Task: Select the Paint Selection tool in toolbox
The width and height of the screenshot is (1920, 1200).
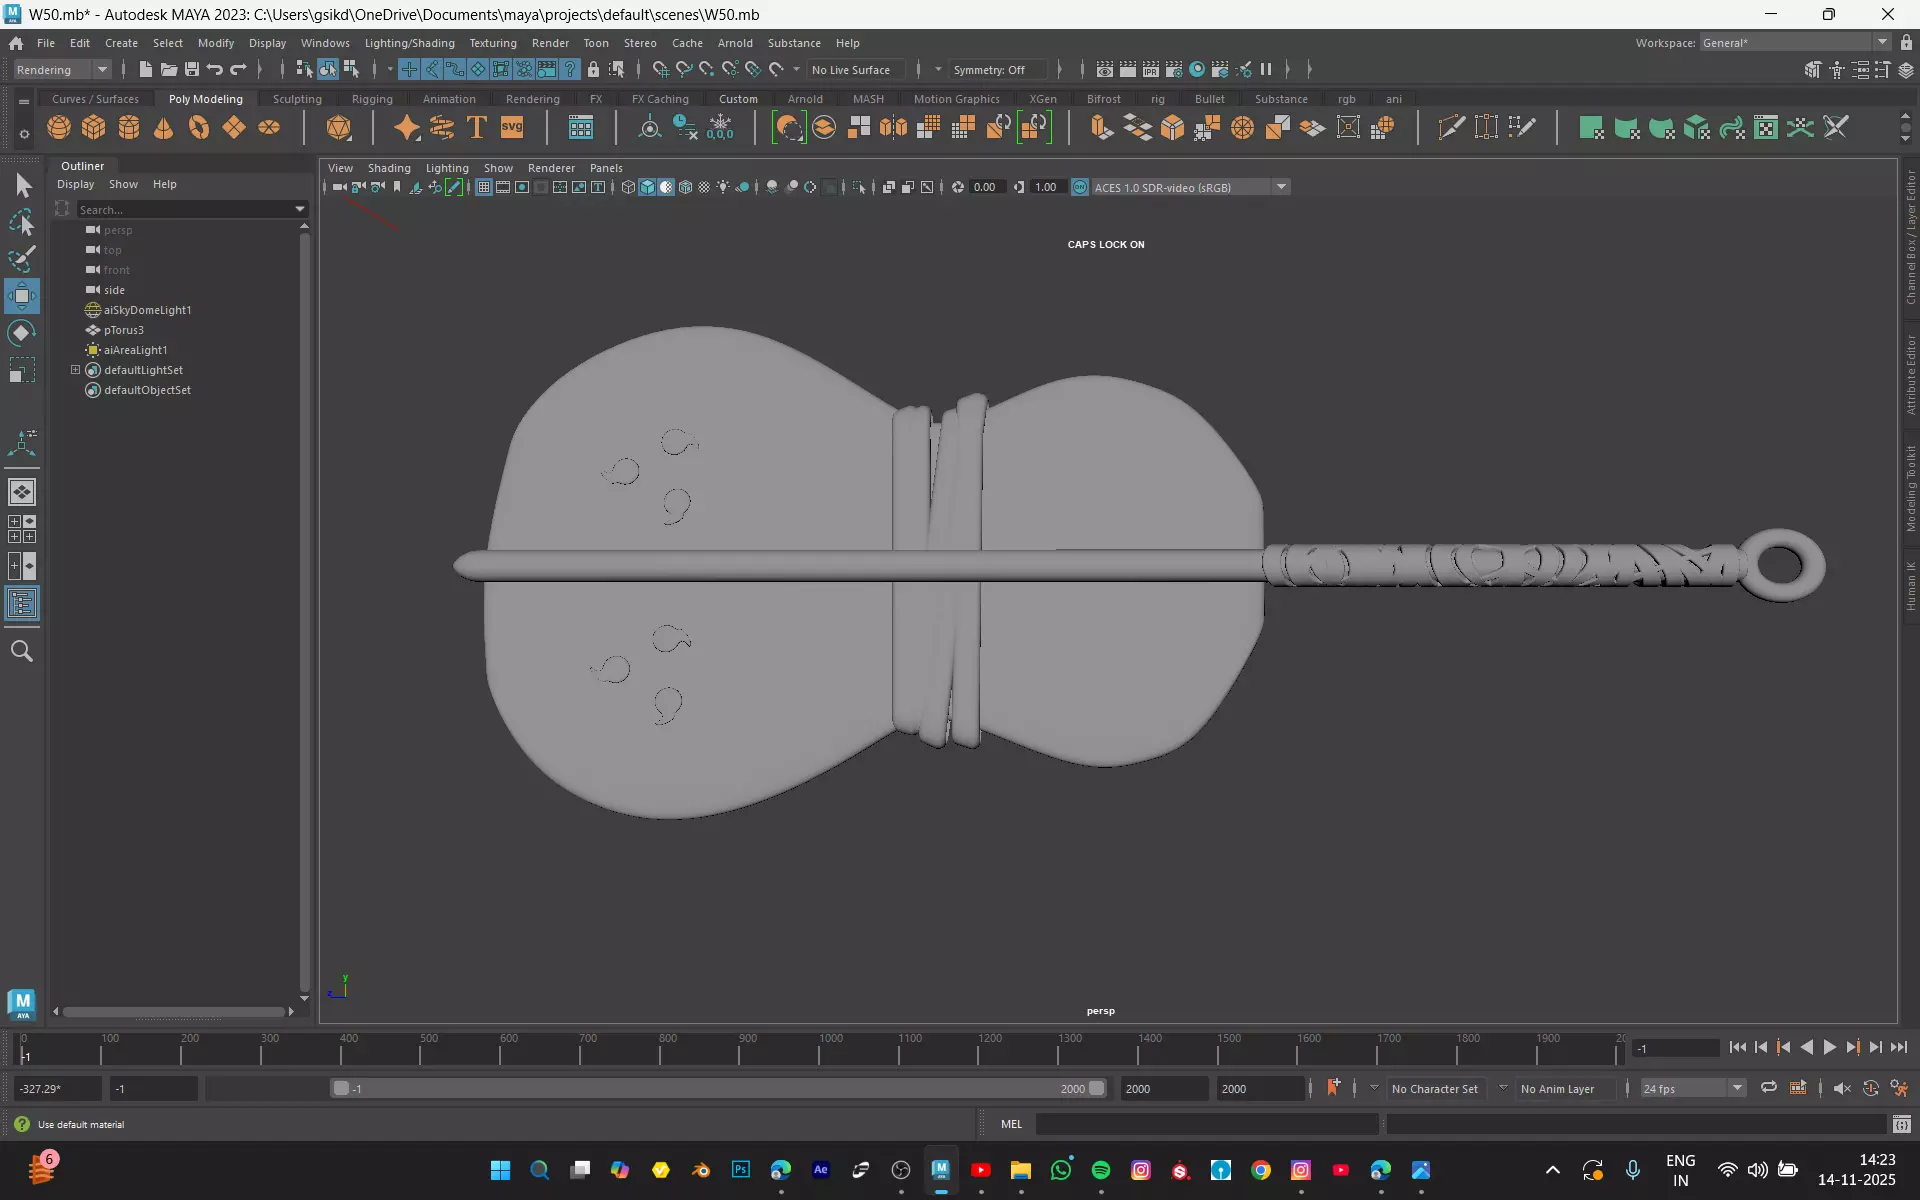Action: [22, 259]
